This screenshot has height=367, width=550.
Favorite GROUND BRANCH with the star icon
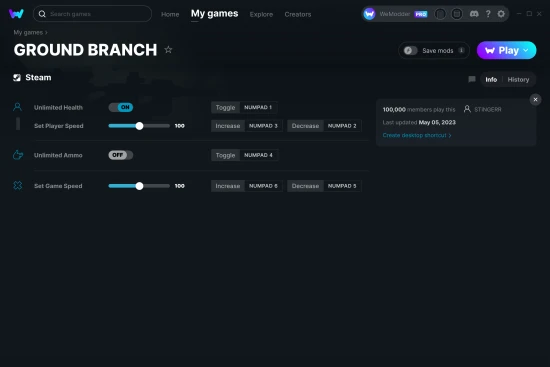168,50
